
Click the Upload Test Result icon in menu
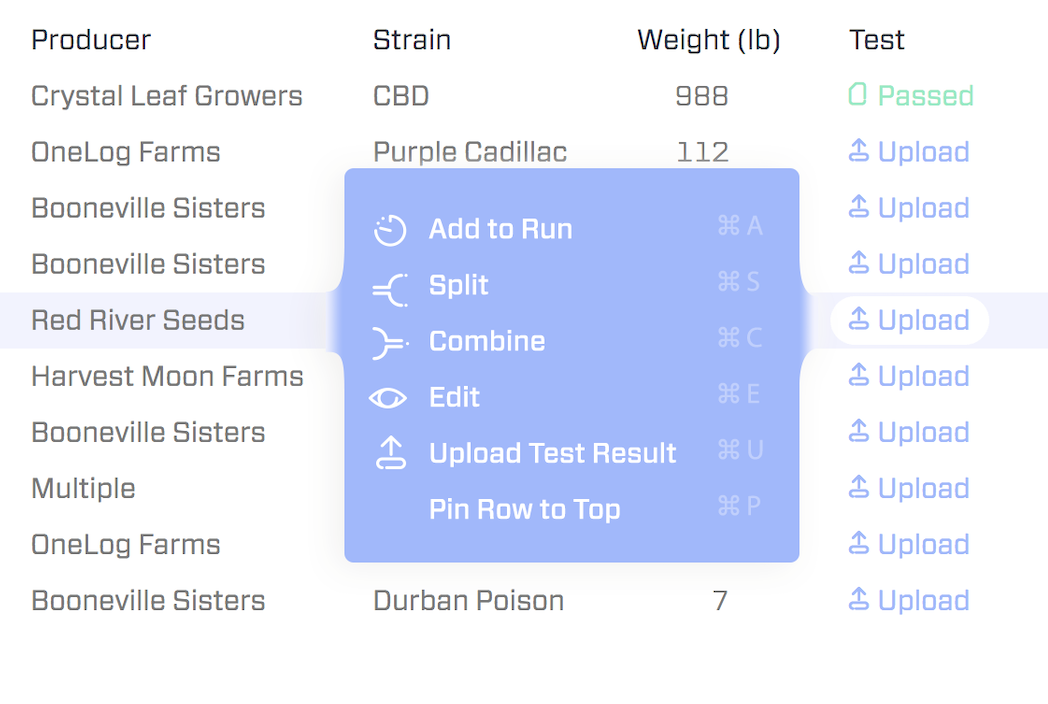coord(390,454)
